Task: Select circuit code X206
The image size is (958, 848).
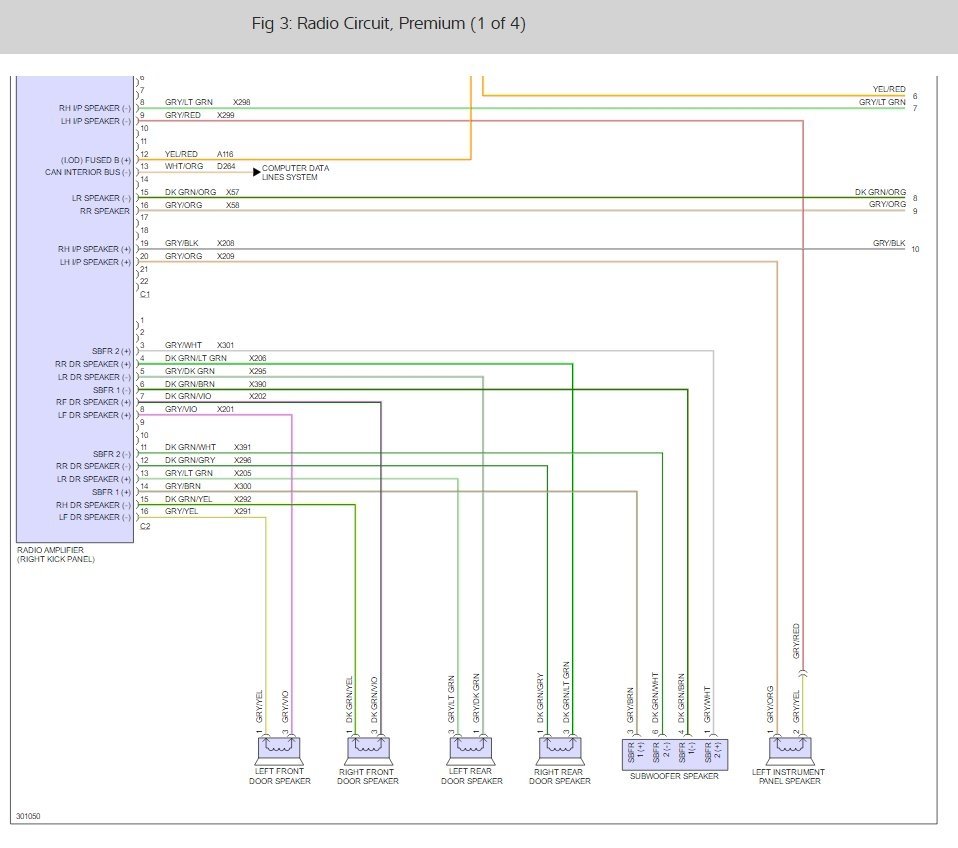Action: [257, 358]
